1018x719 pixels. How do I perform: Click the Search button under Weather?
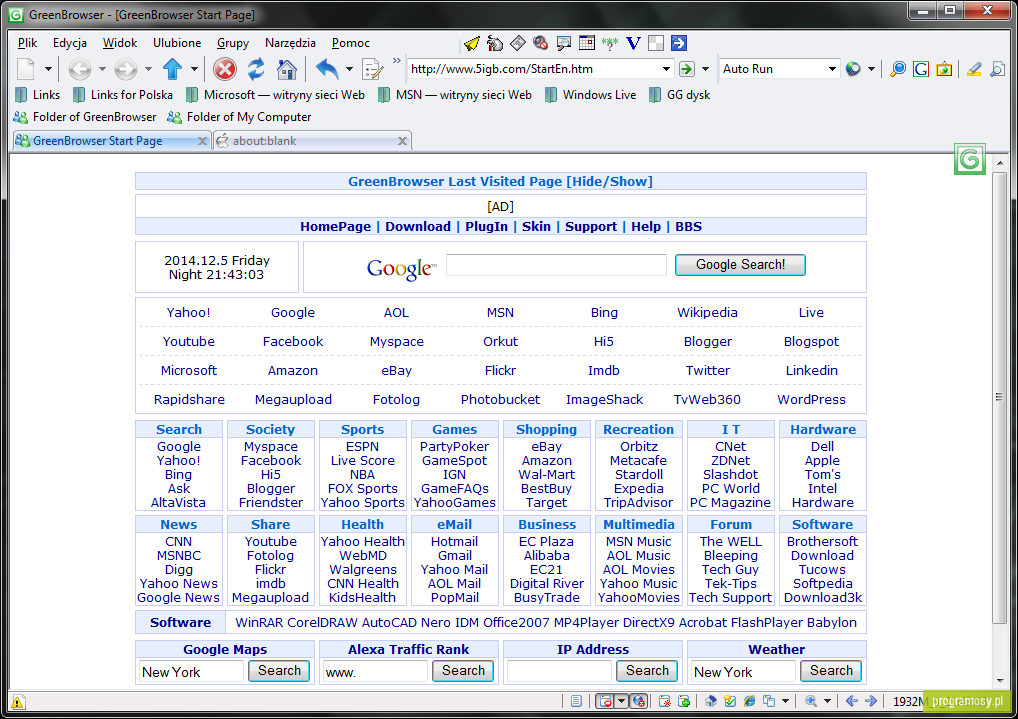(x=831, y=671)
